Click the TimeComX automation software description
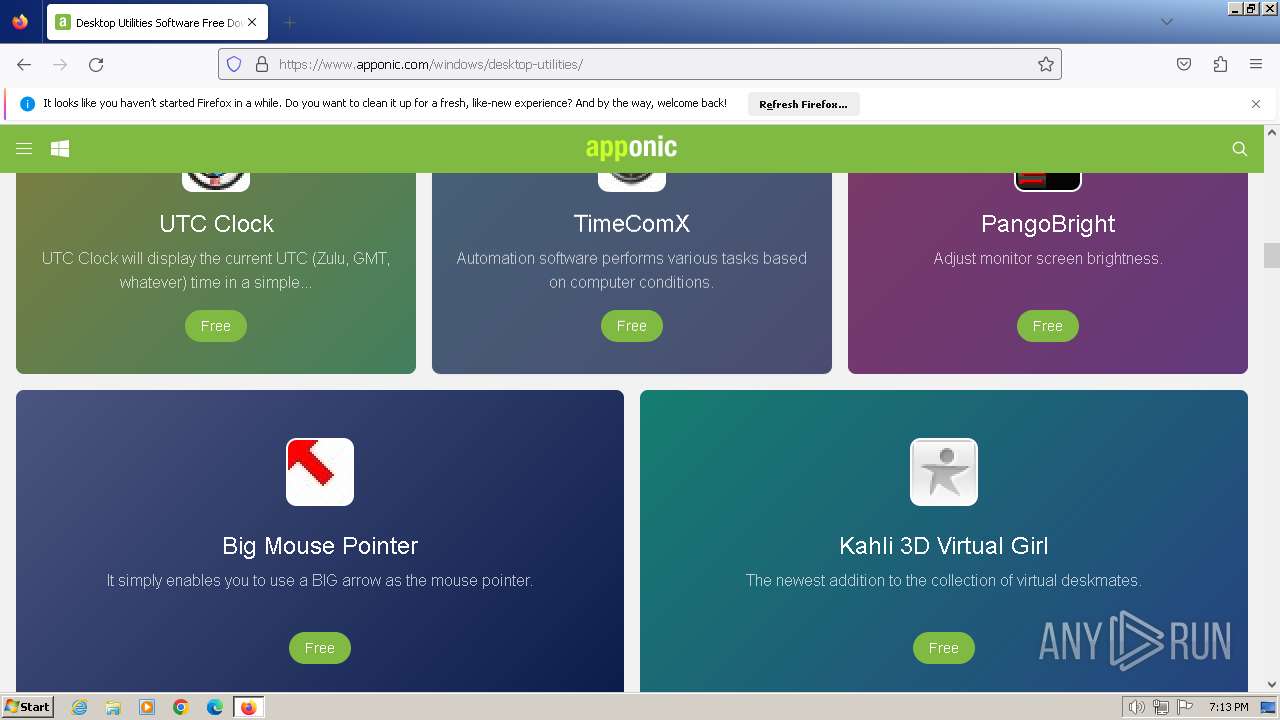Screen dimensions: 1280x720 632,270
